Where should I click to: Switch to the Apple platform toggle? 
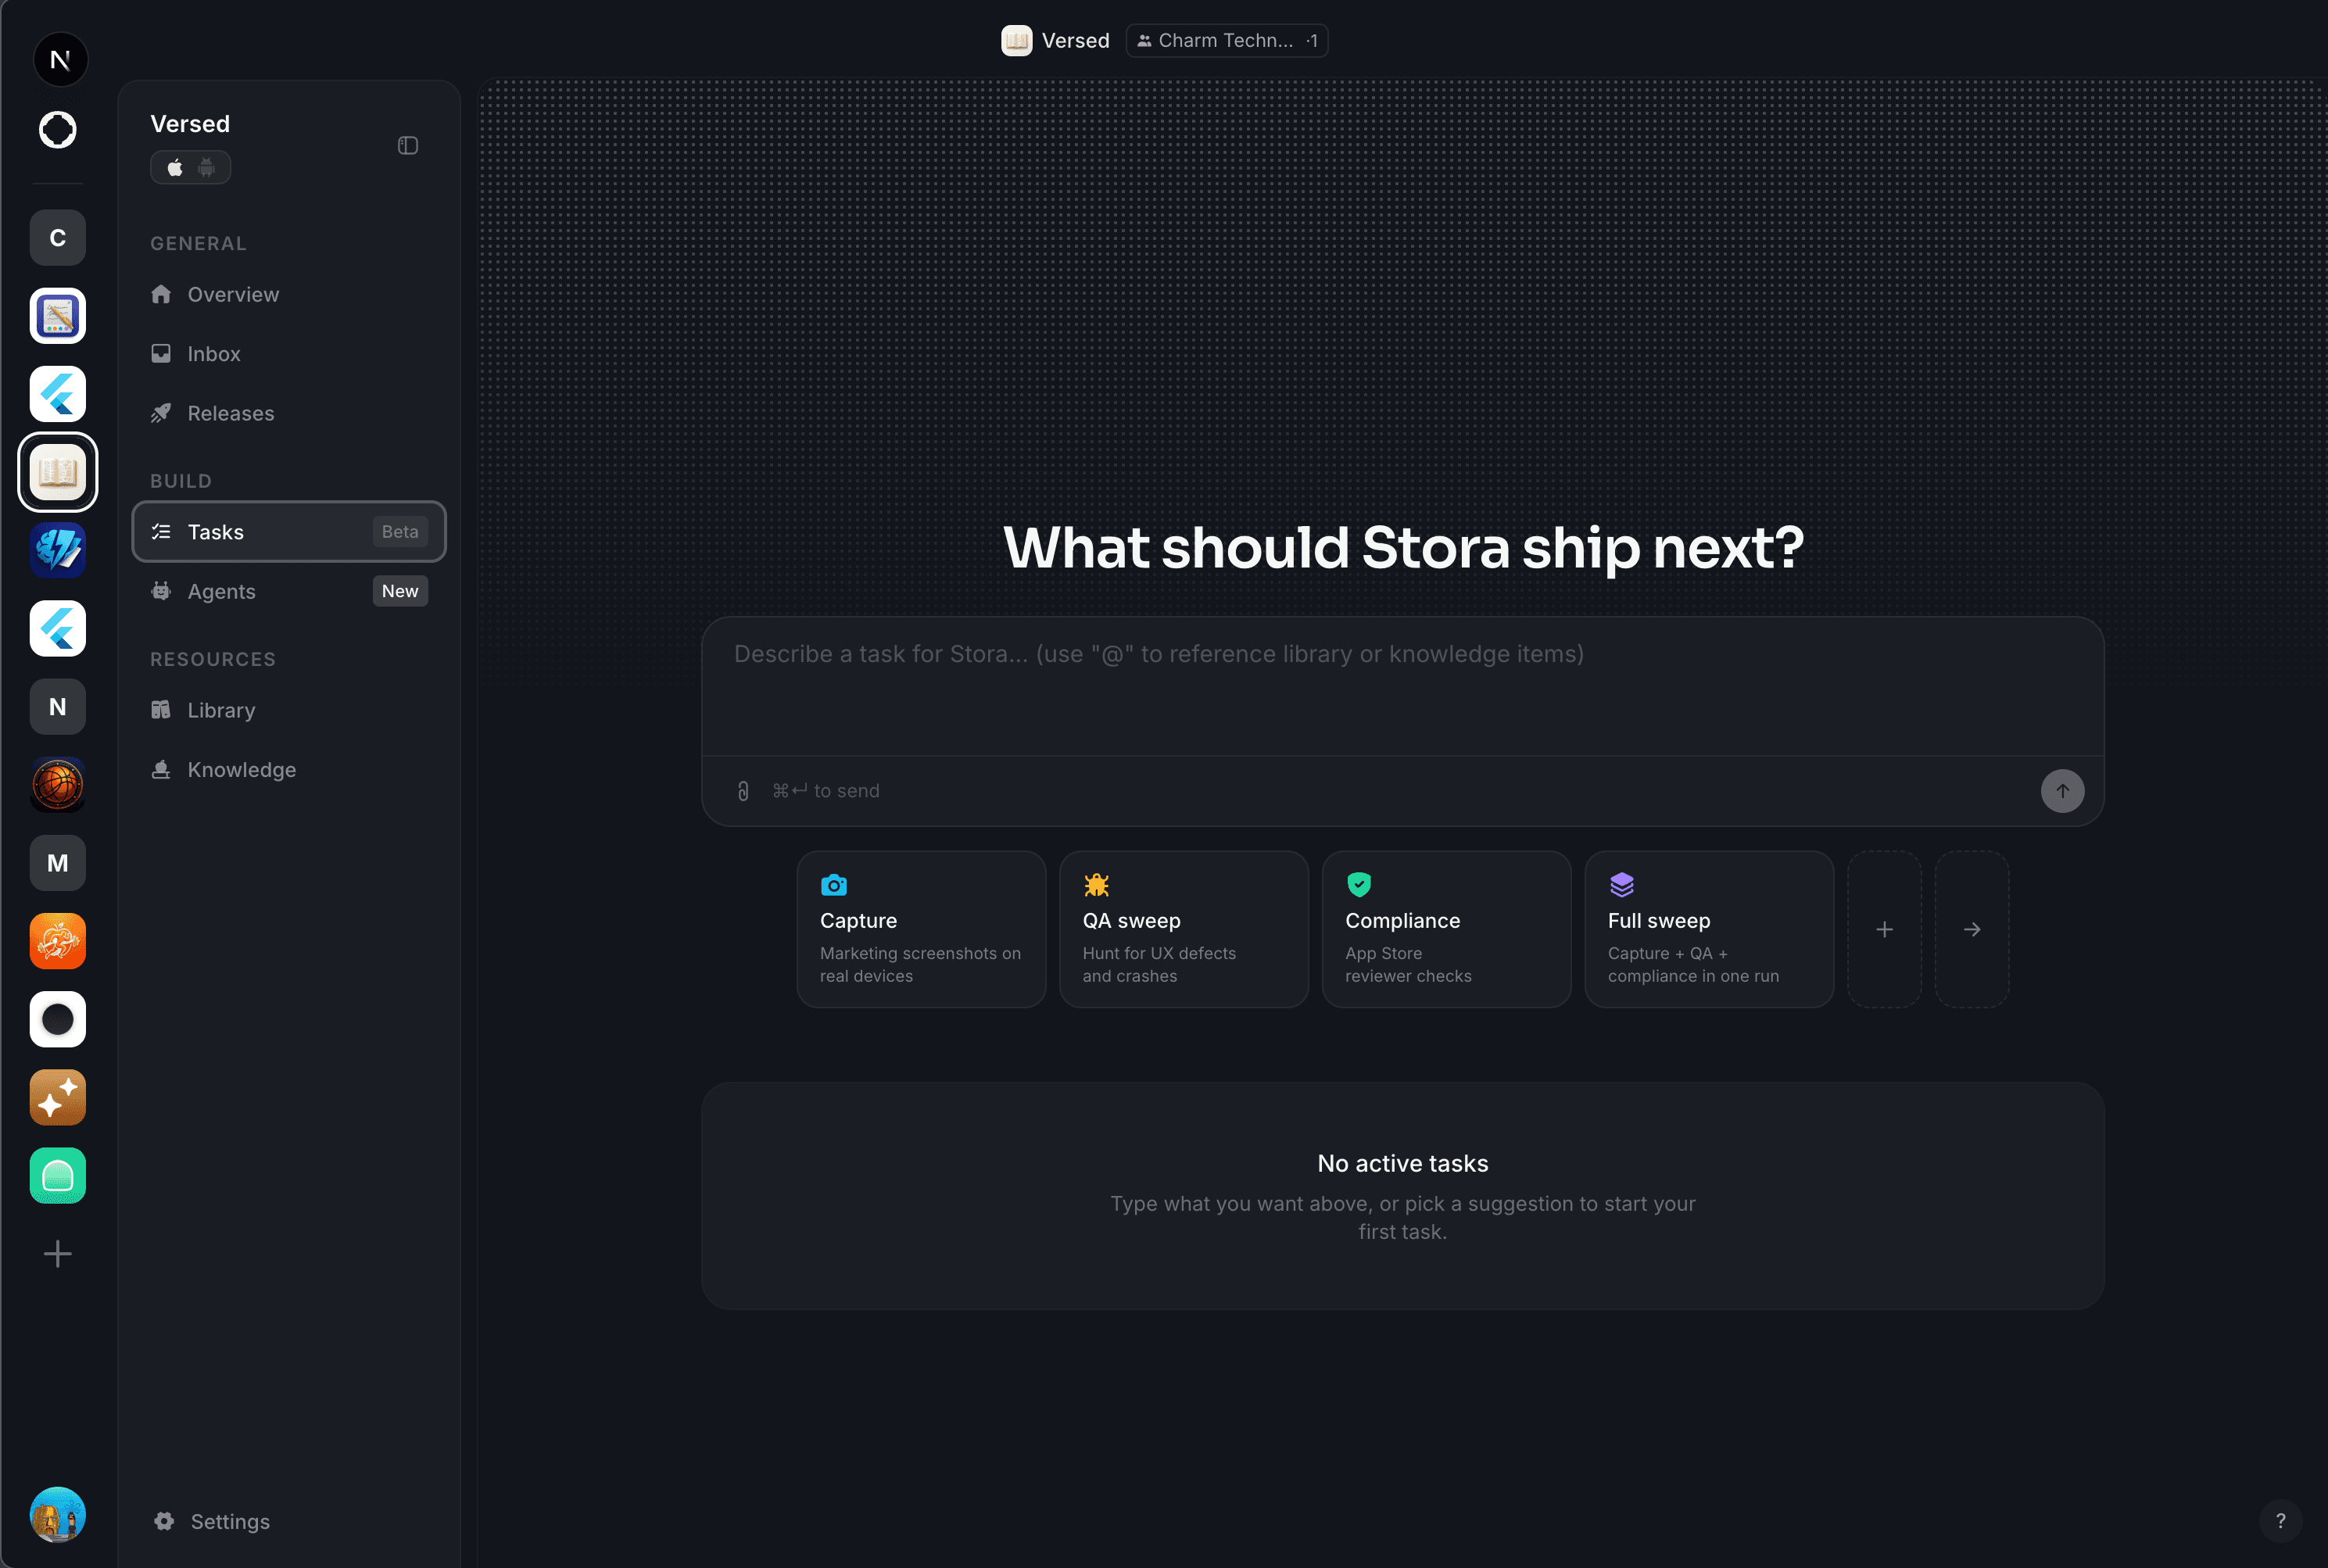pos(176,167)
